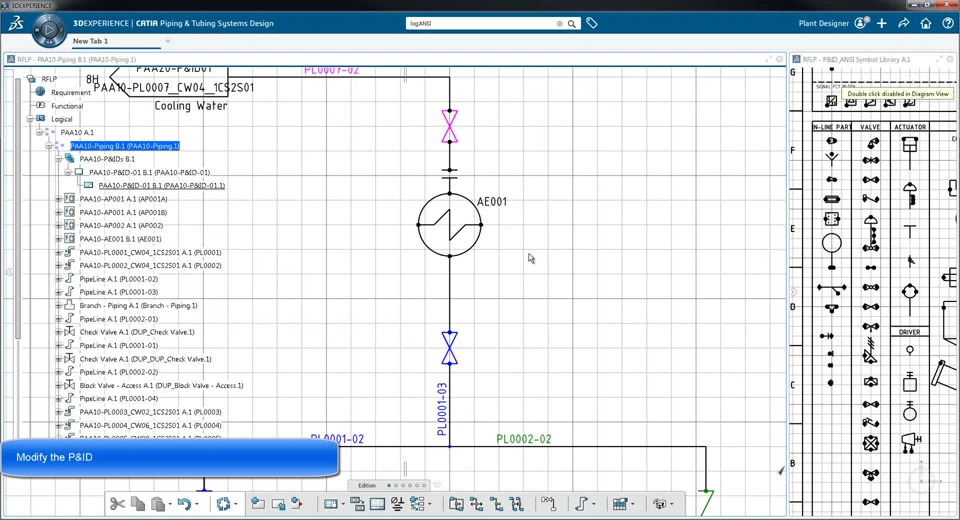This screenshot has height=520, width=960.
Task: Click the Share arrow icon in top bar
Action: coord(904,23)
